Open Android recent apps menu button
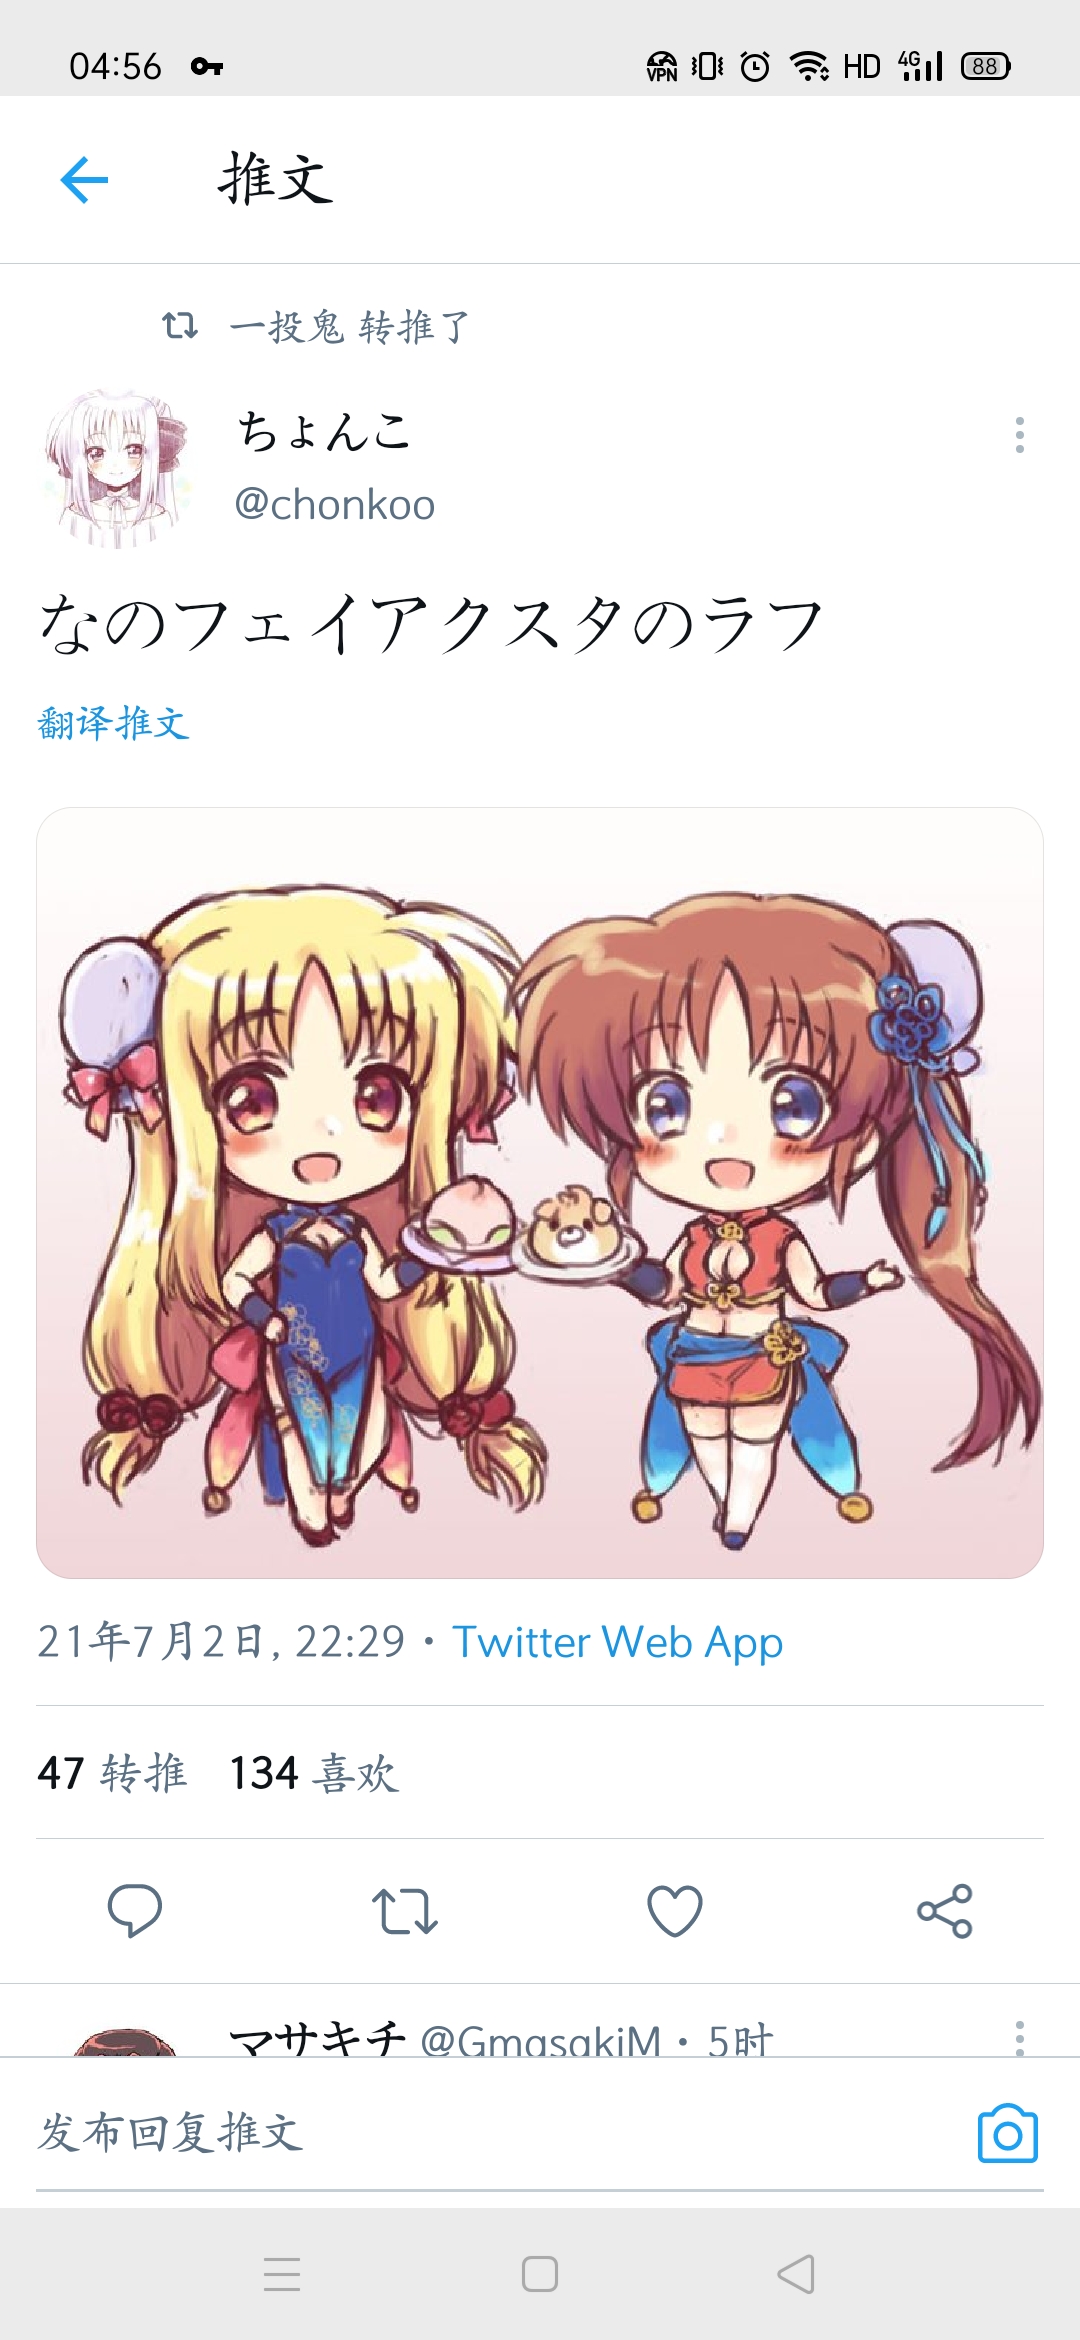This screenshot has height=2340, width=1080. (x=282, y=2274)
